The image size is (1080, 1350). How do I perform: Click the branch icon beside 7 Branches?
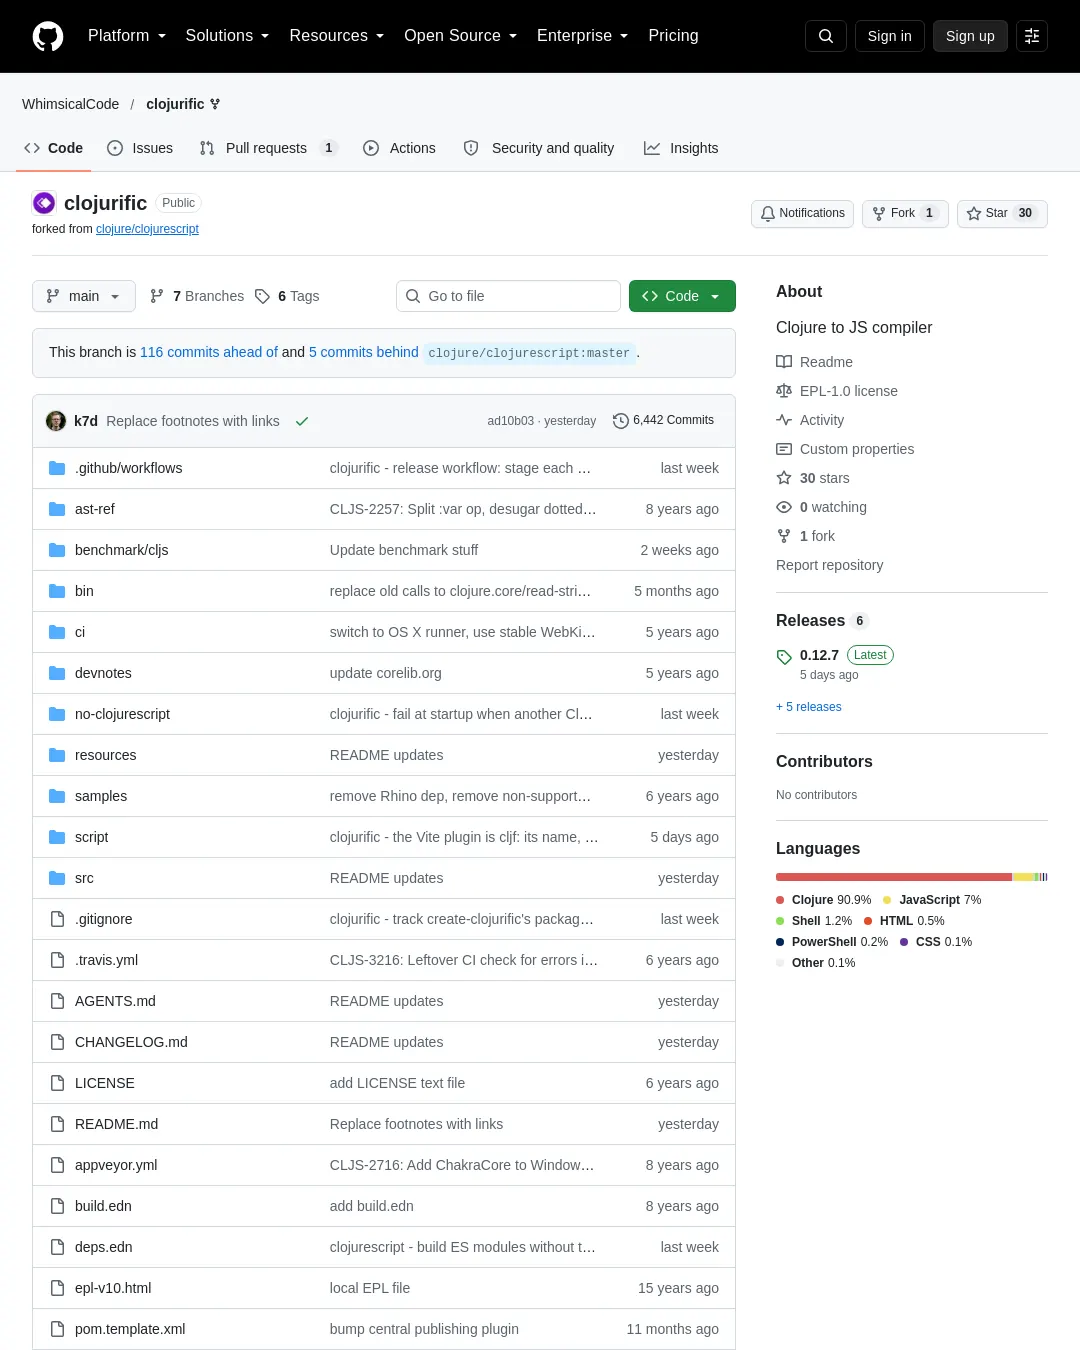pyautogui.click(x=157, y=296)
